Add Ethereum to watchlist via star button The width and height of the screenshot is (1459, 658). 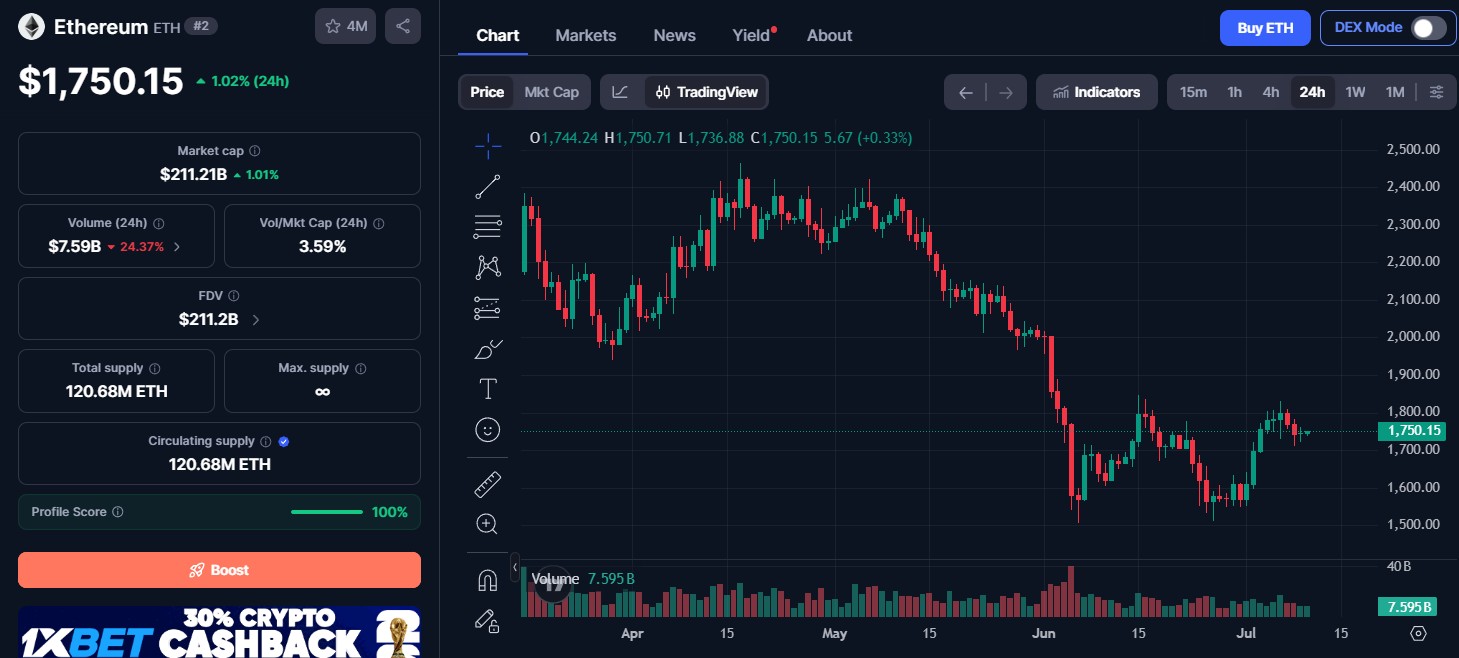(x=346, y=26)
